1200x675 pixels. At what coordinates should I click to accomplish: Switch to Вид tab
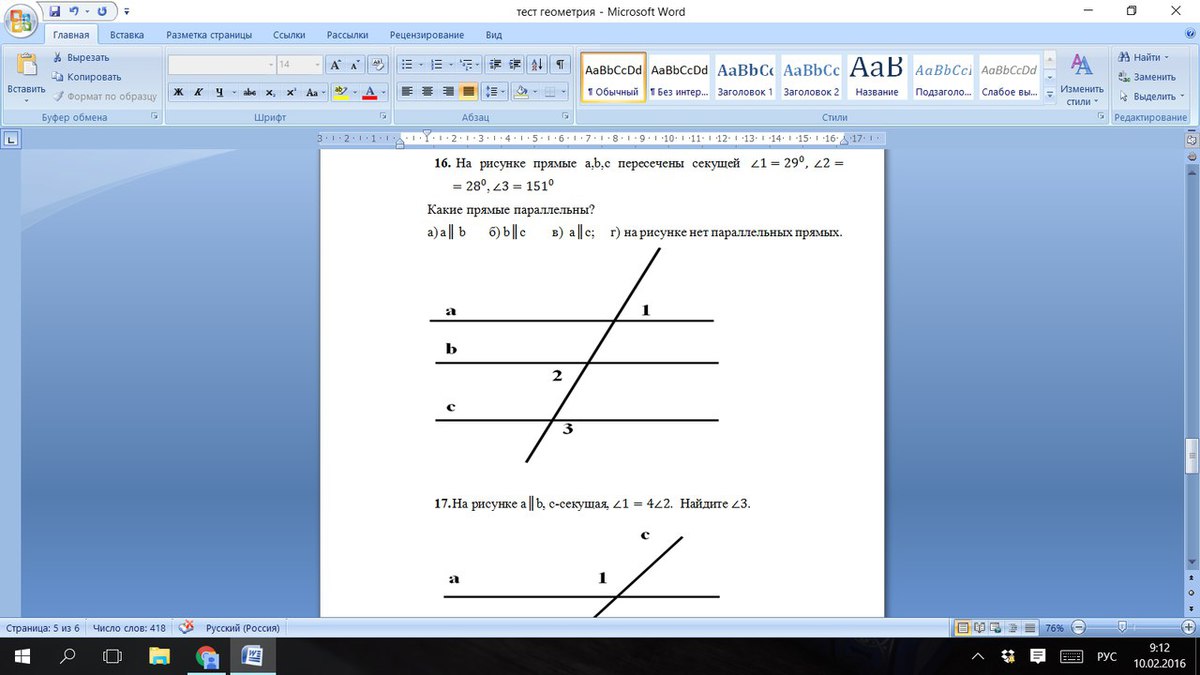(494, 35)
